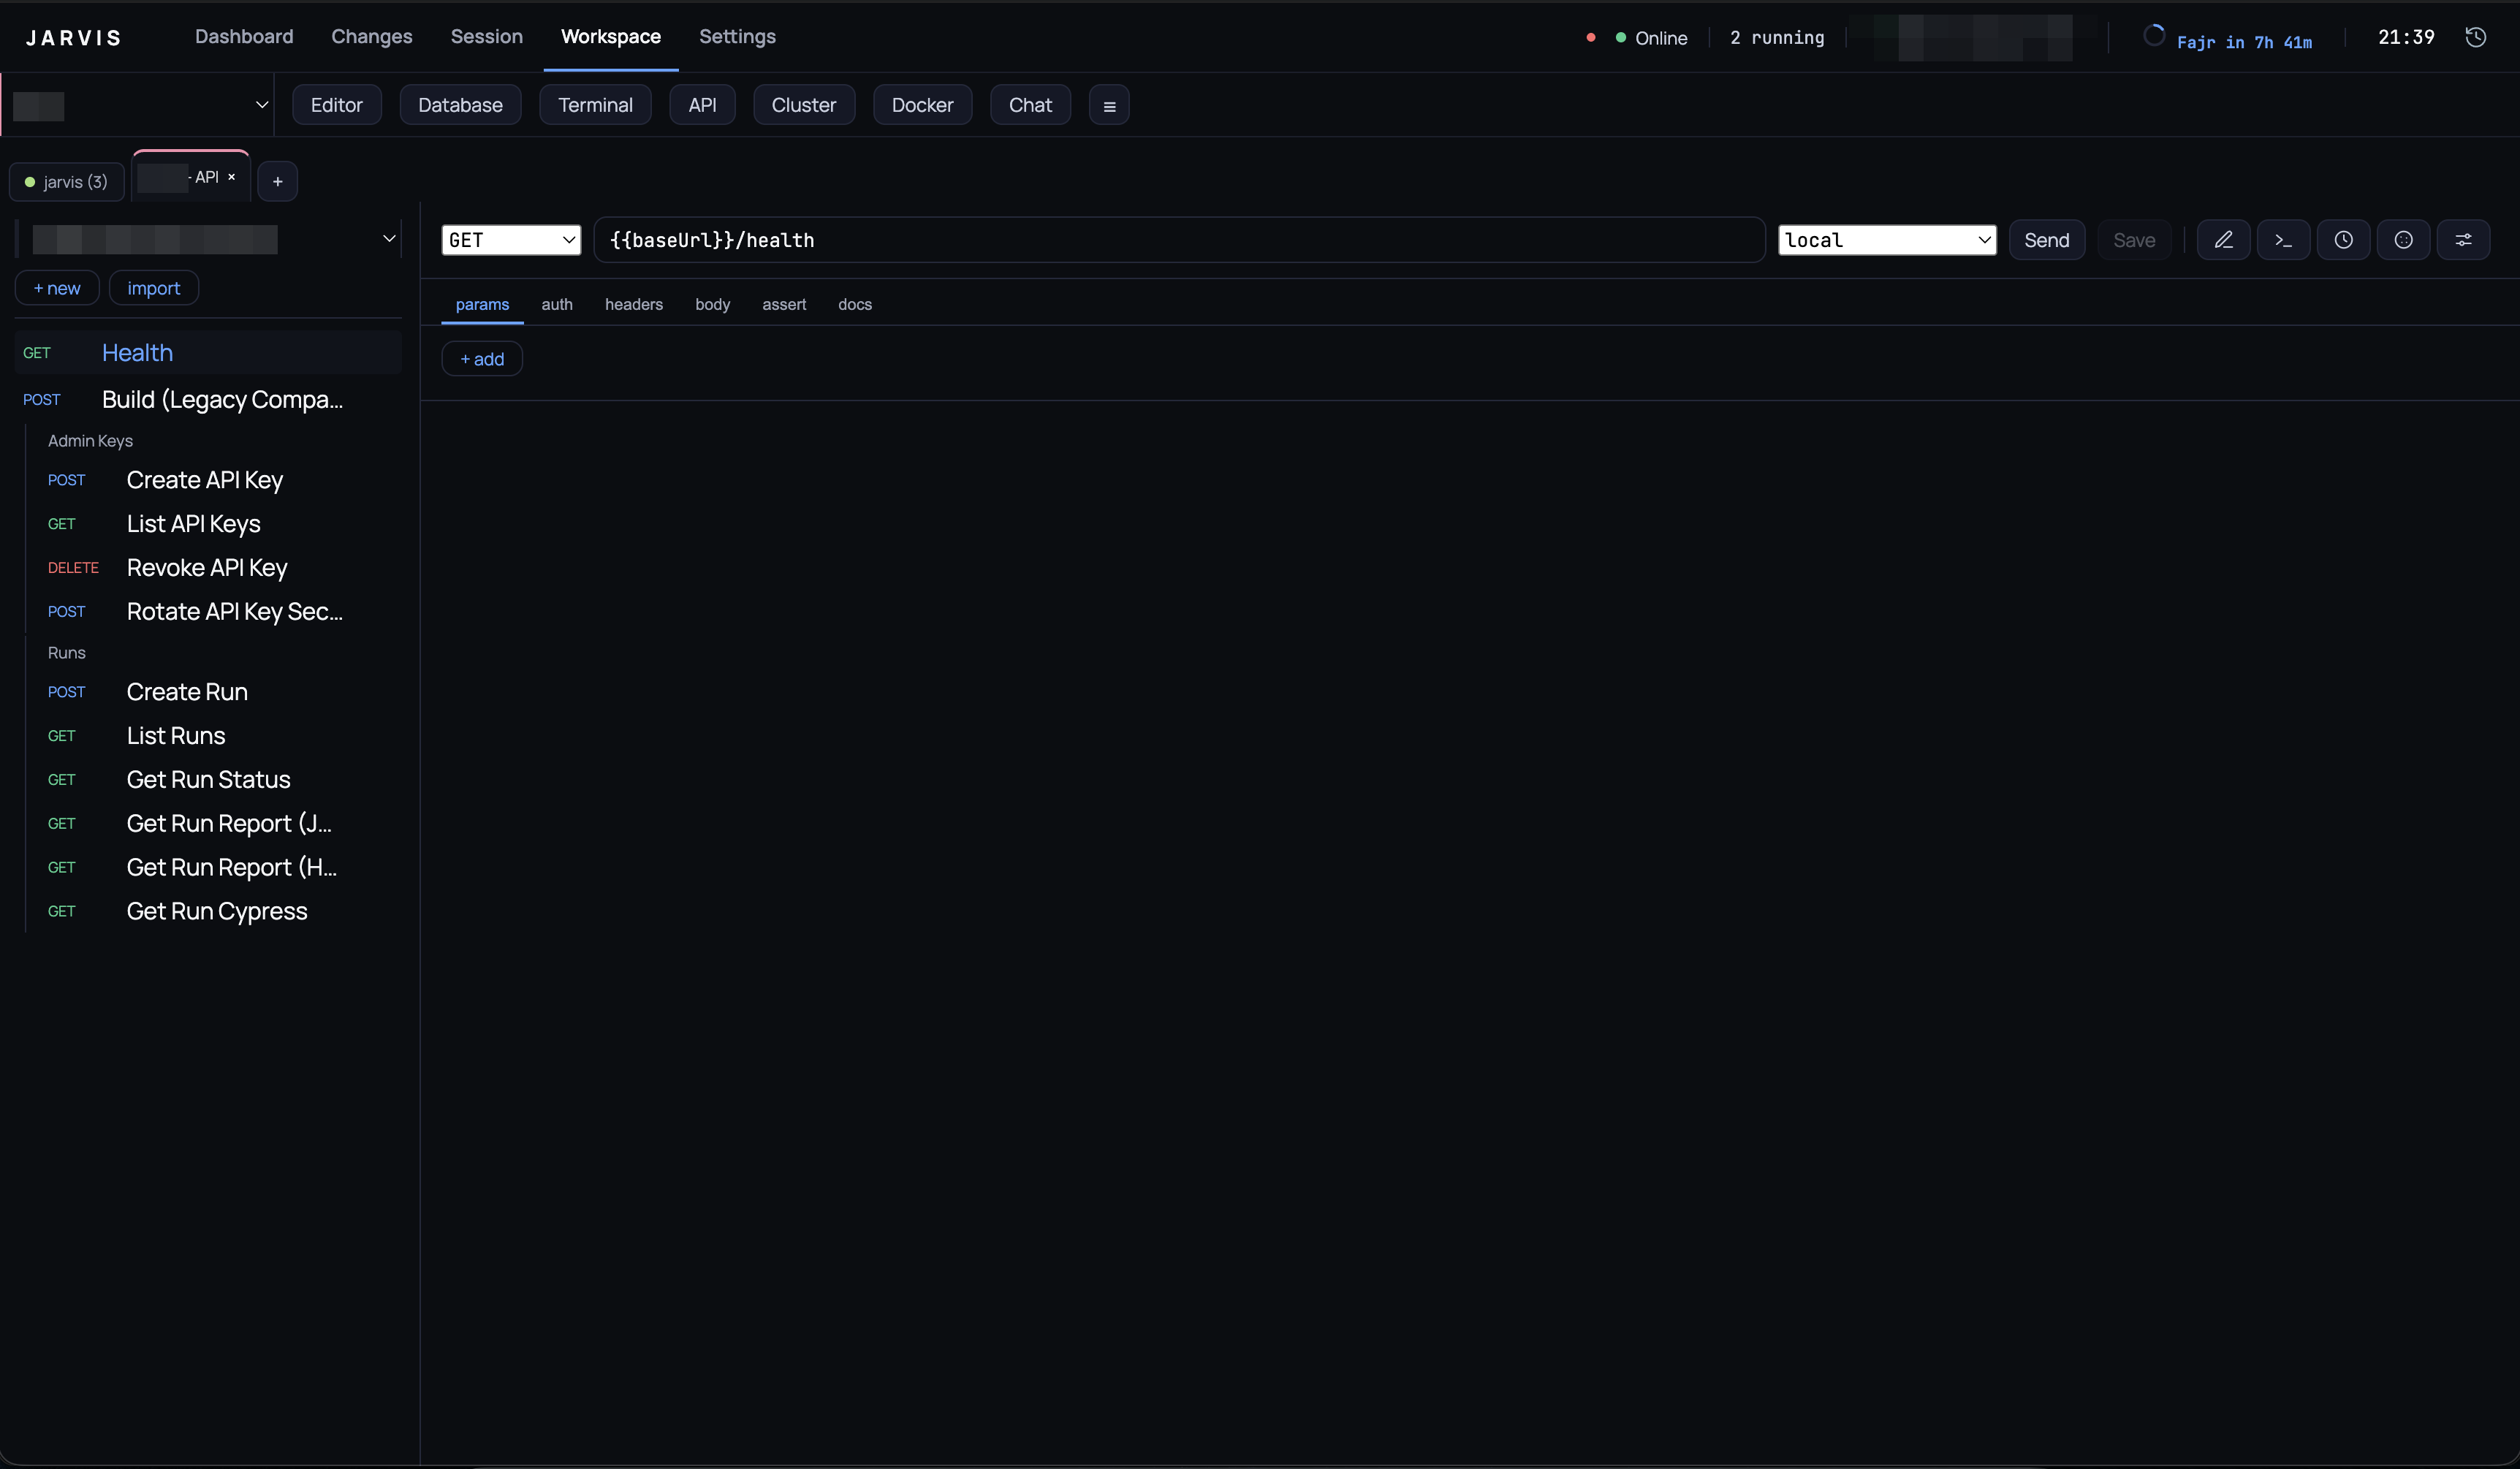
Task: Open the local environment dropdown
Action: click(1887, 240)
